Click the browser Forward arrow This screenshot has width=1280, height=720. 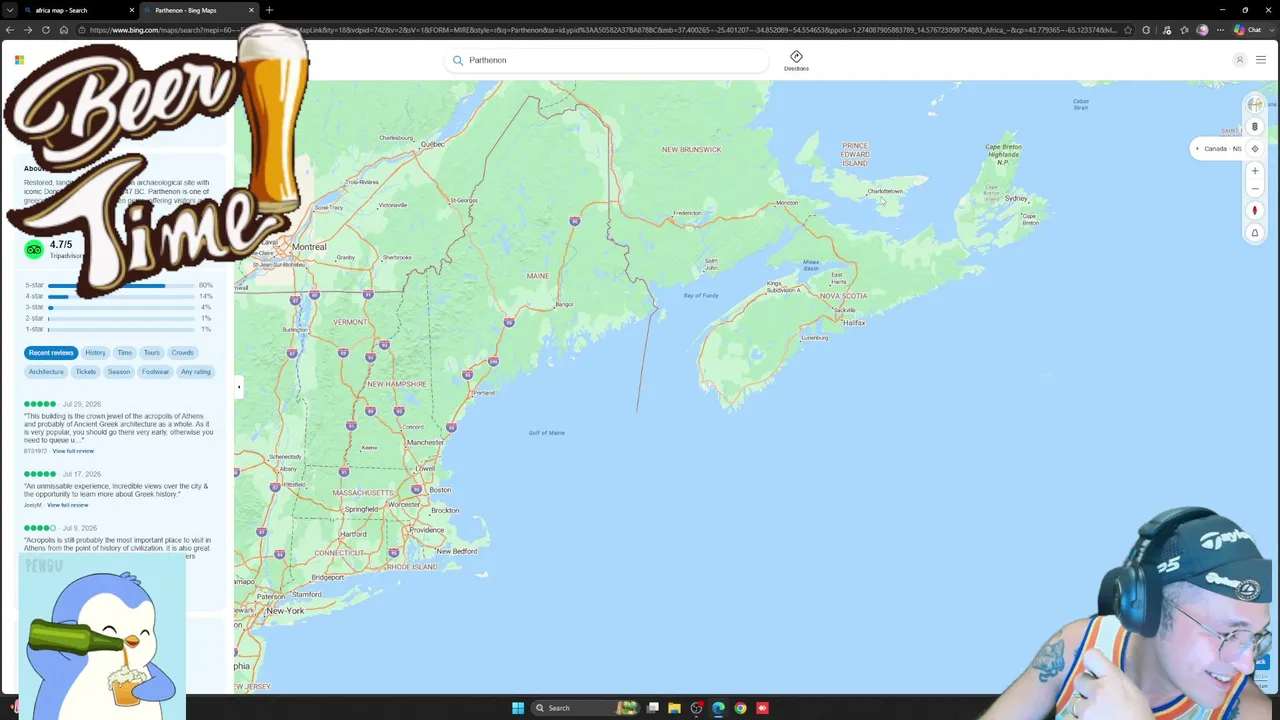point(27,30)
